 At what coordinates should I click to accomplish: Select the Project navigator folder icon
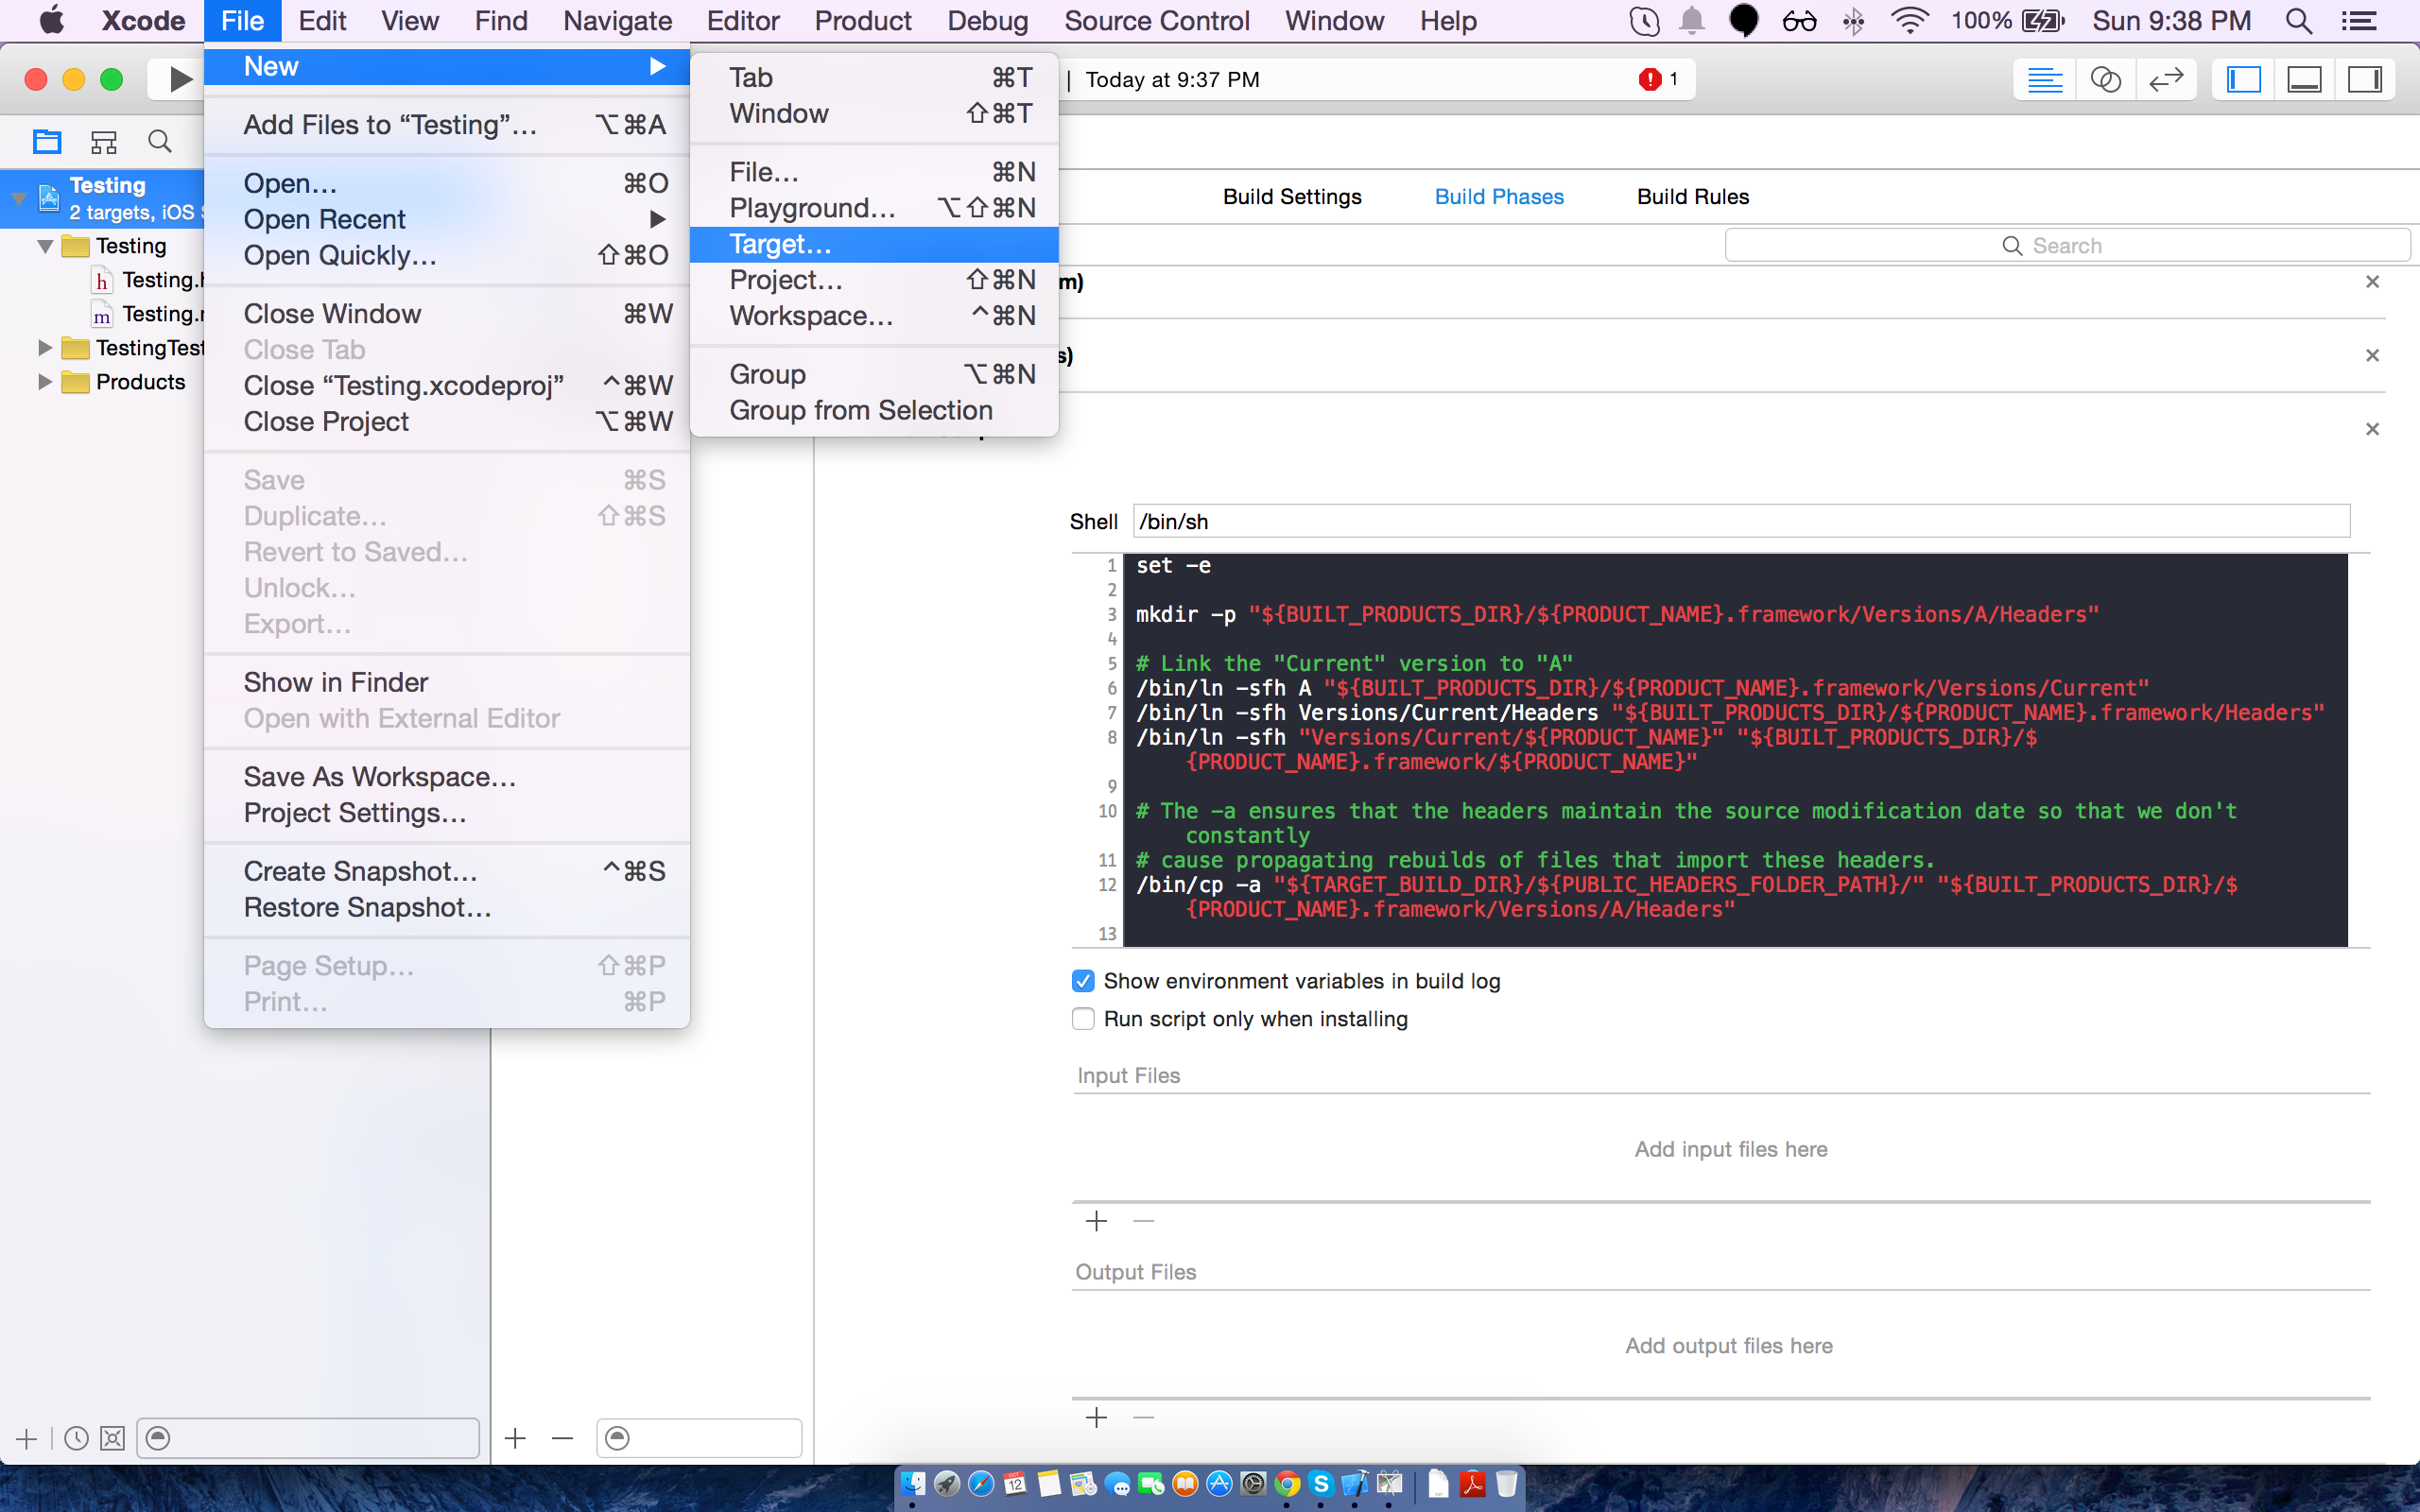coord(47,141)
